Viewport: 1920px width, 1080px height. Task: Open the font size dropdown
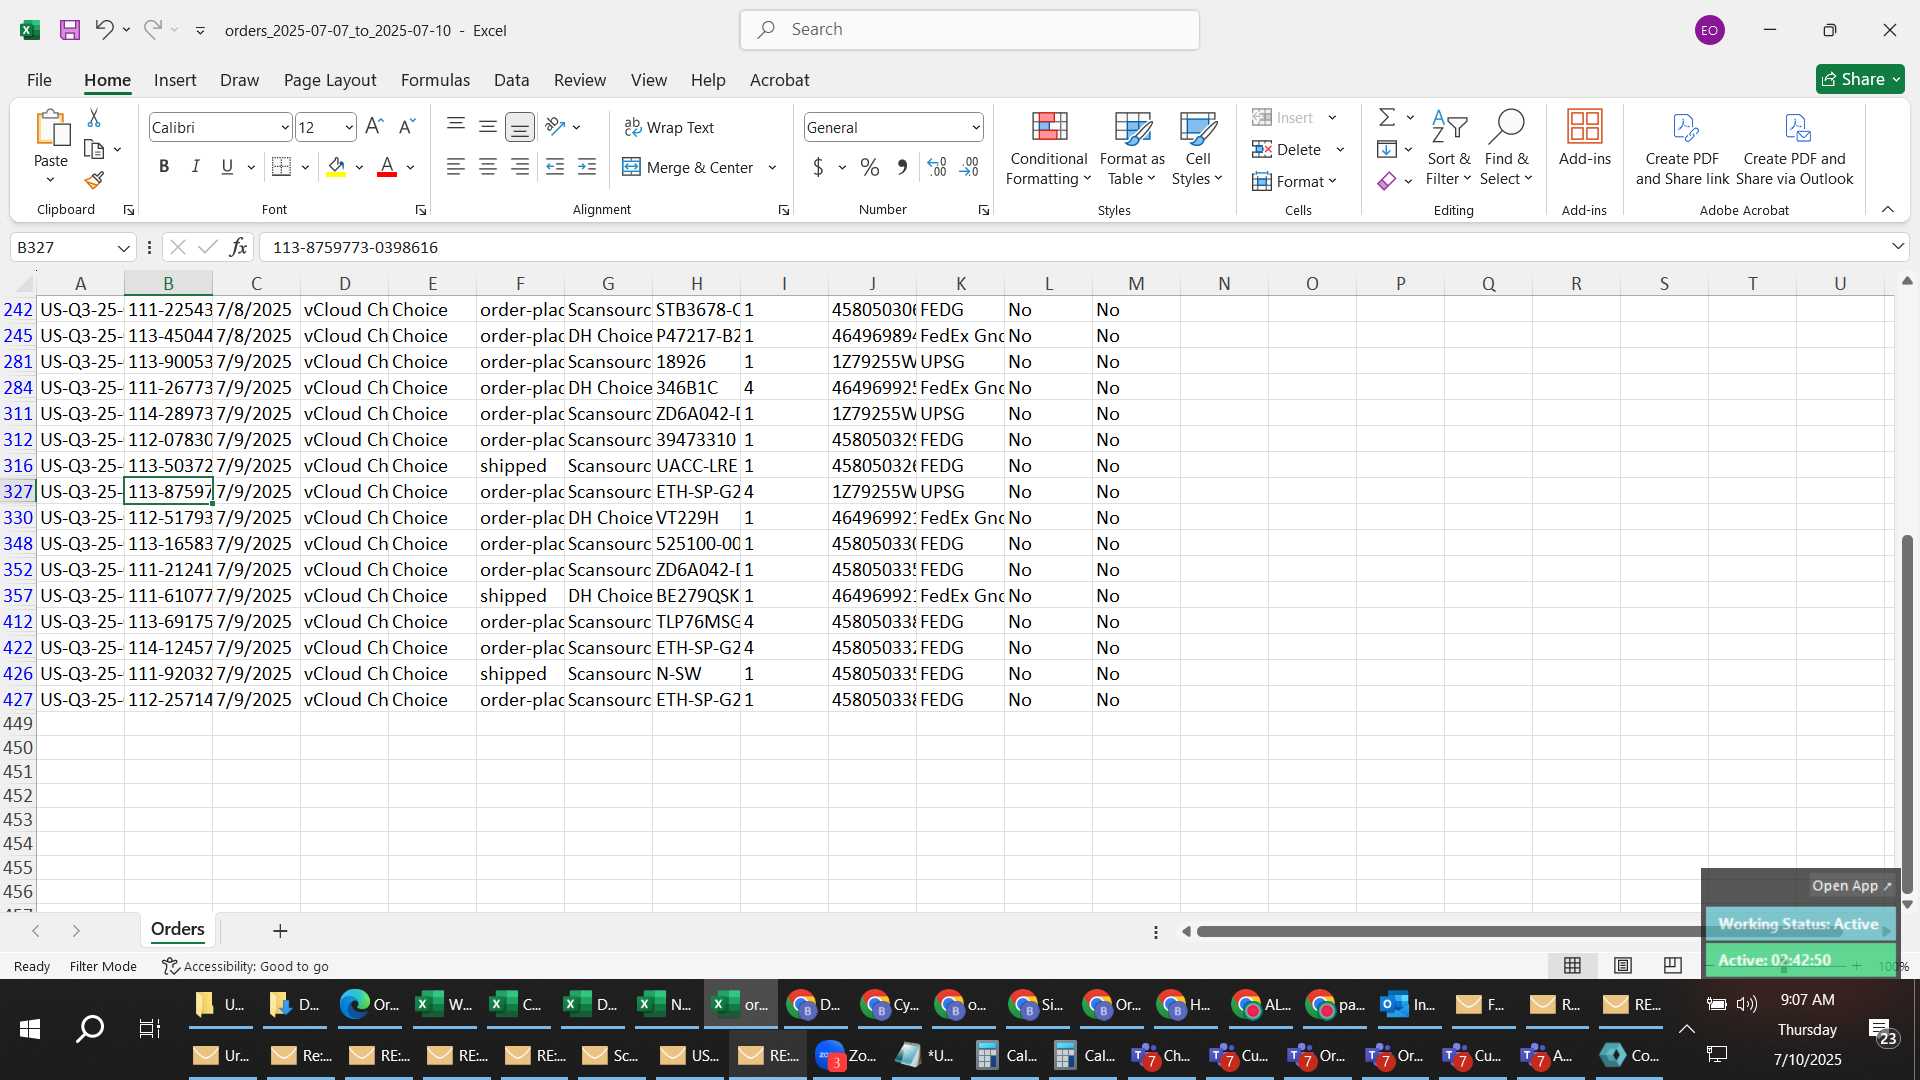tap(348, 128)
